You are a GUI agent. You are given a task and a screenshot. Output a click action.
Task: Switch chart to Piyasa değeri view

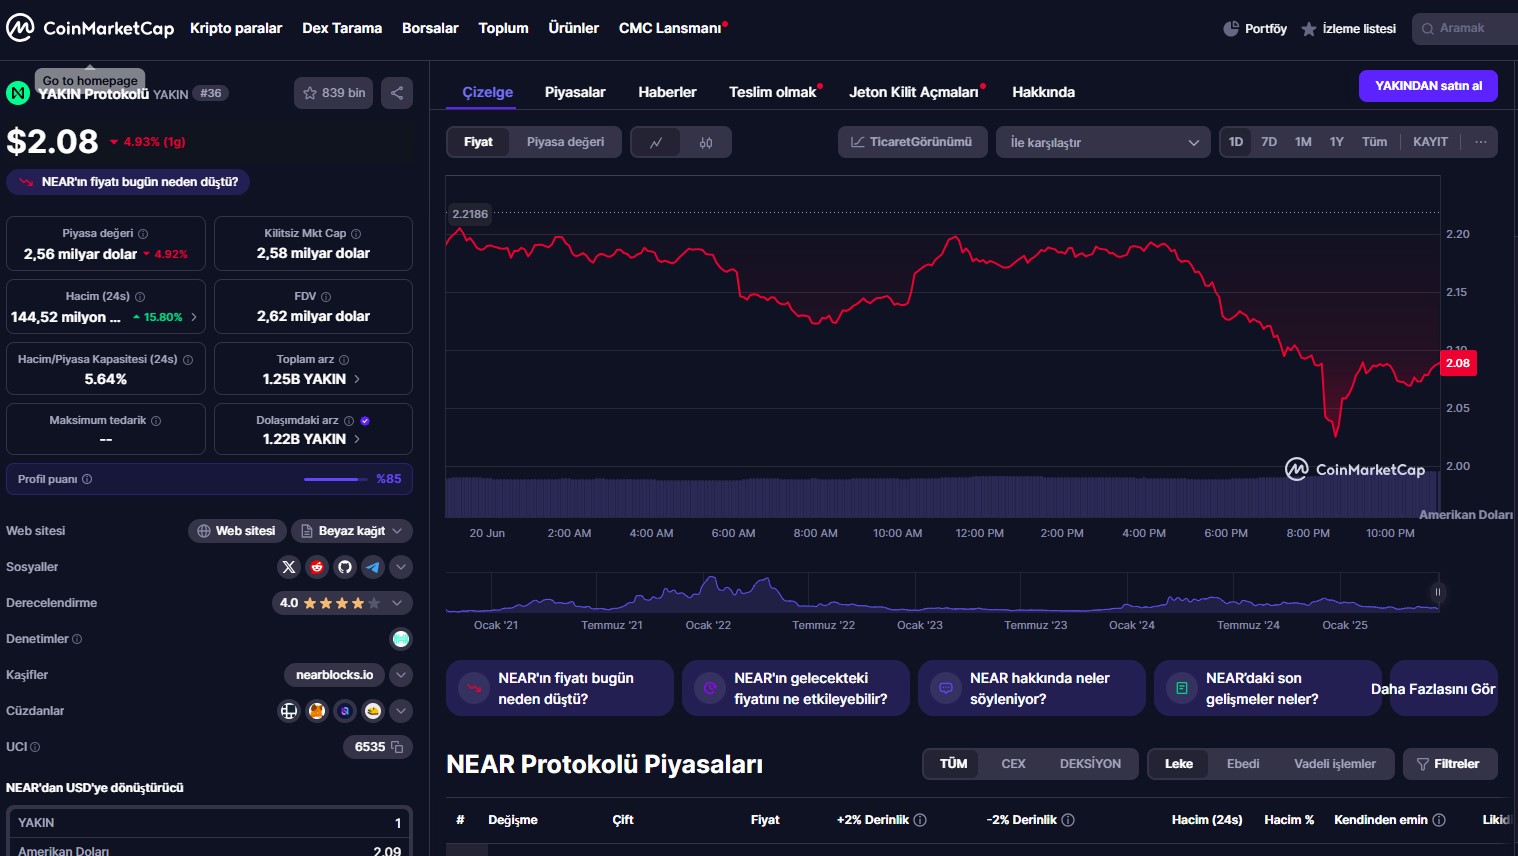tap(565, 142)
